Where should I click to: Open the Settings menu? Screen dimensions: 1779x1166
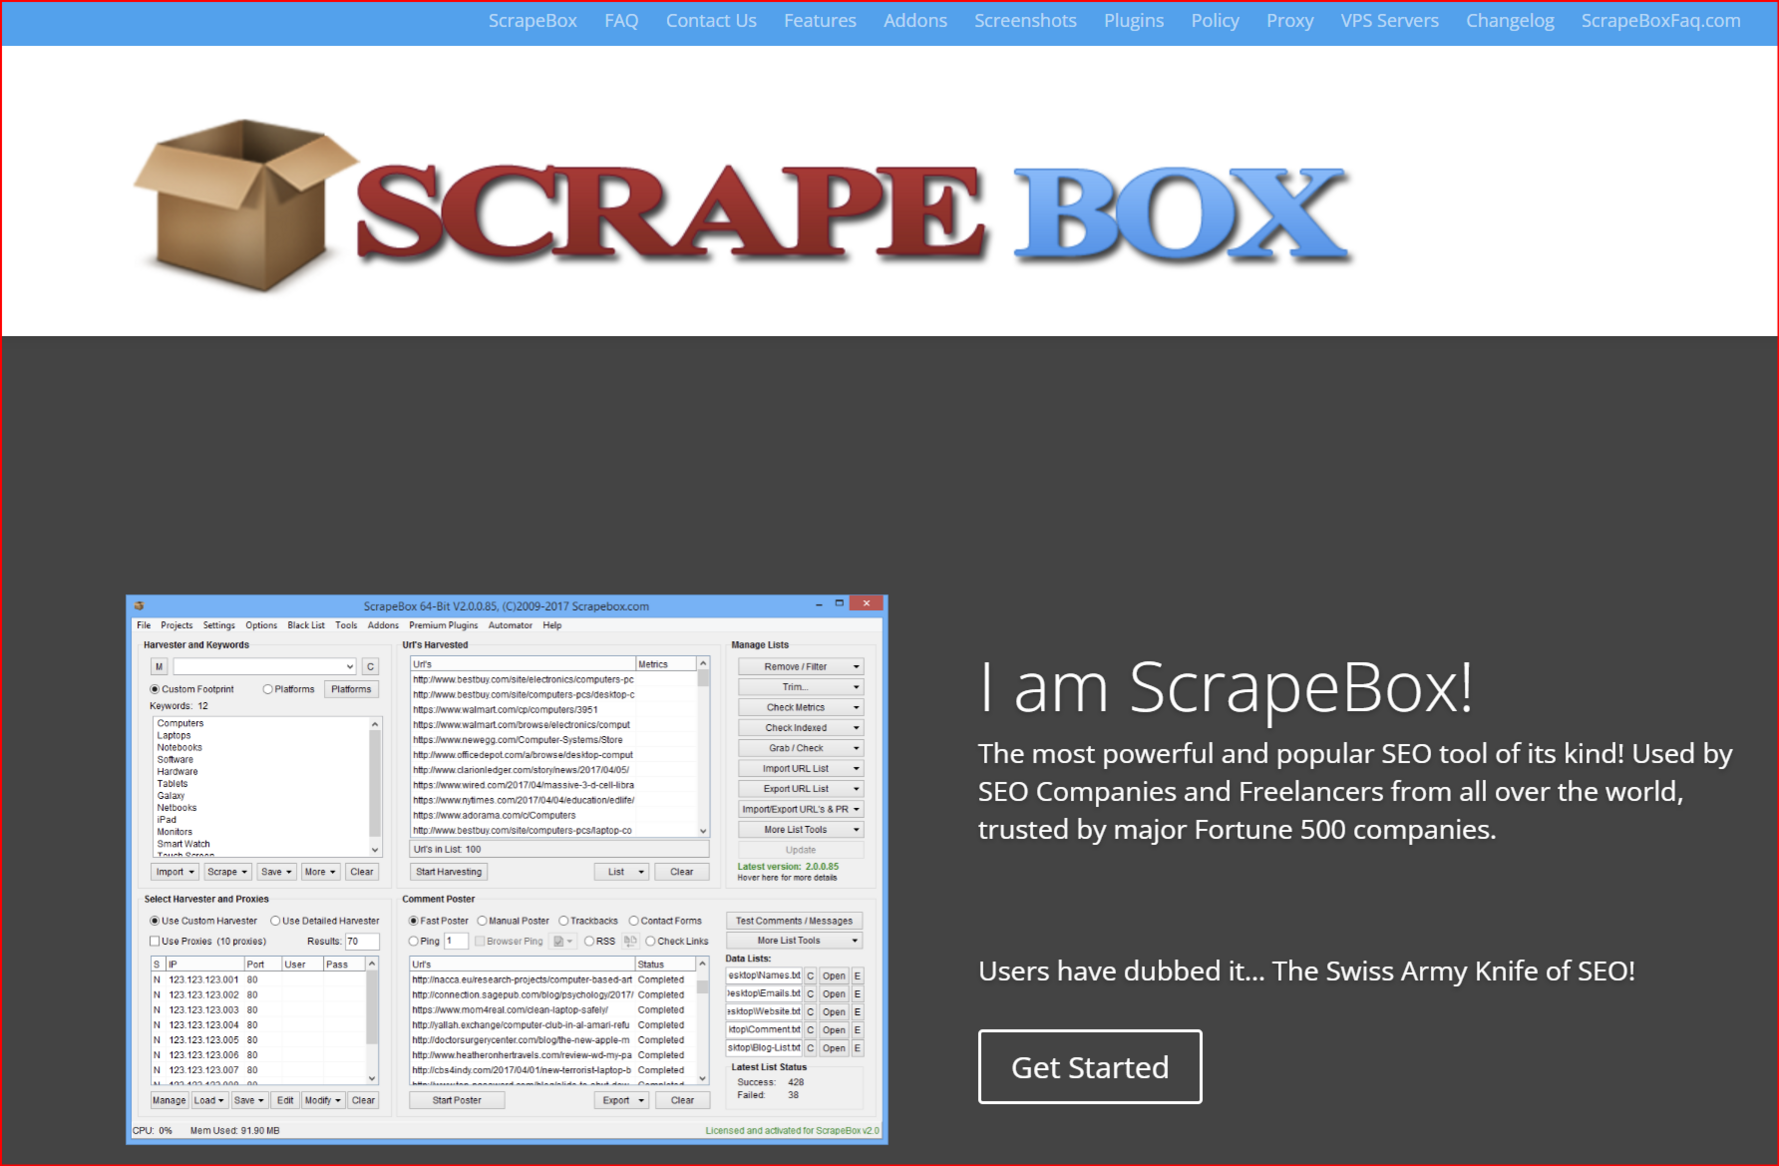[x=219, y=625]
